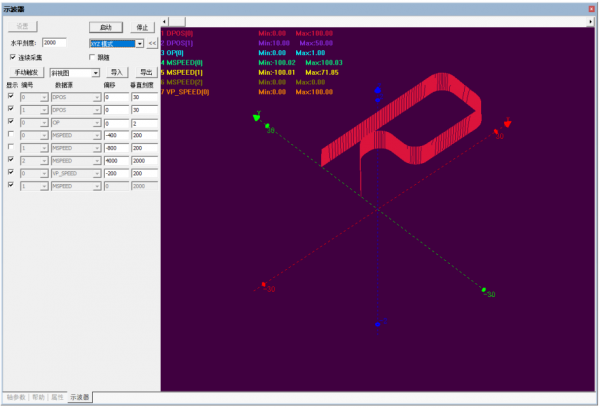600x408 pixels.
Task: Open the 斜视图 view dropdown
Action: (x=95, y=73)
